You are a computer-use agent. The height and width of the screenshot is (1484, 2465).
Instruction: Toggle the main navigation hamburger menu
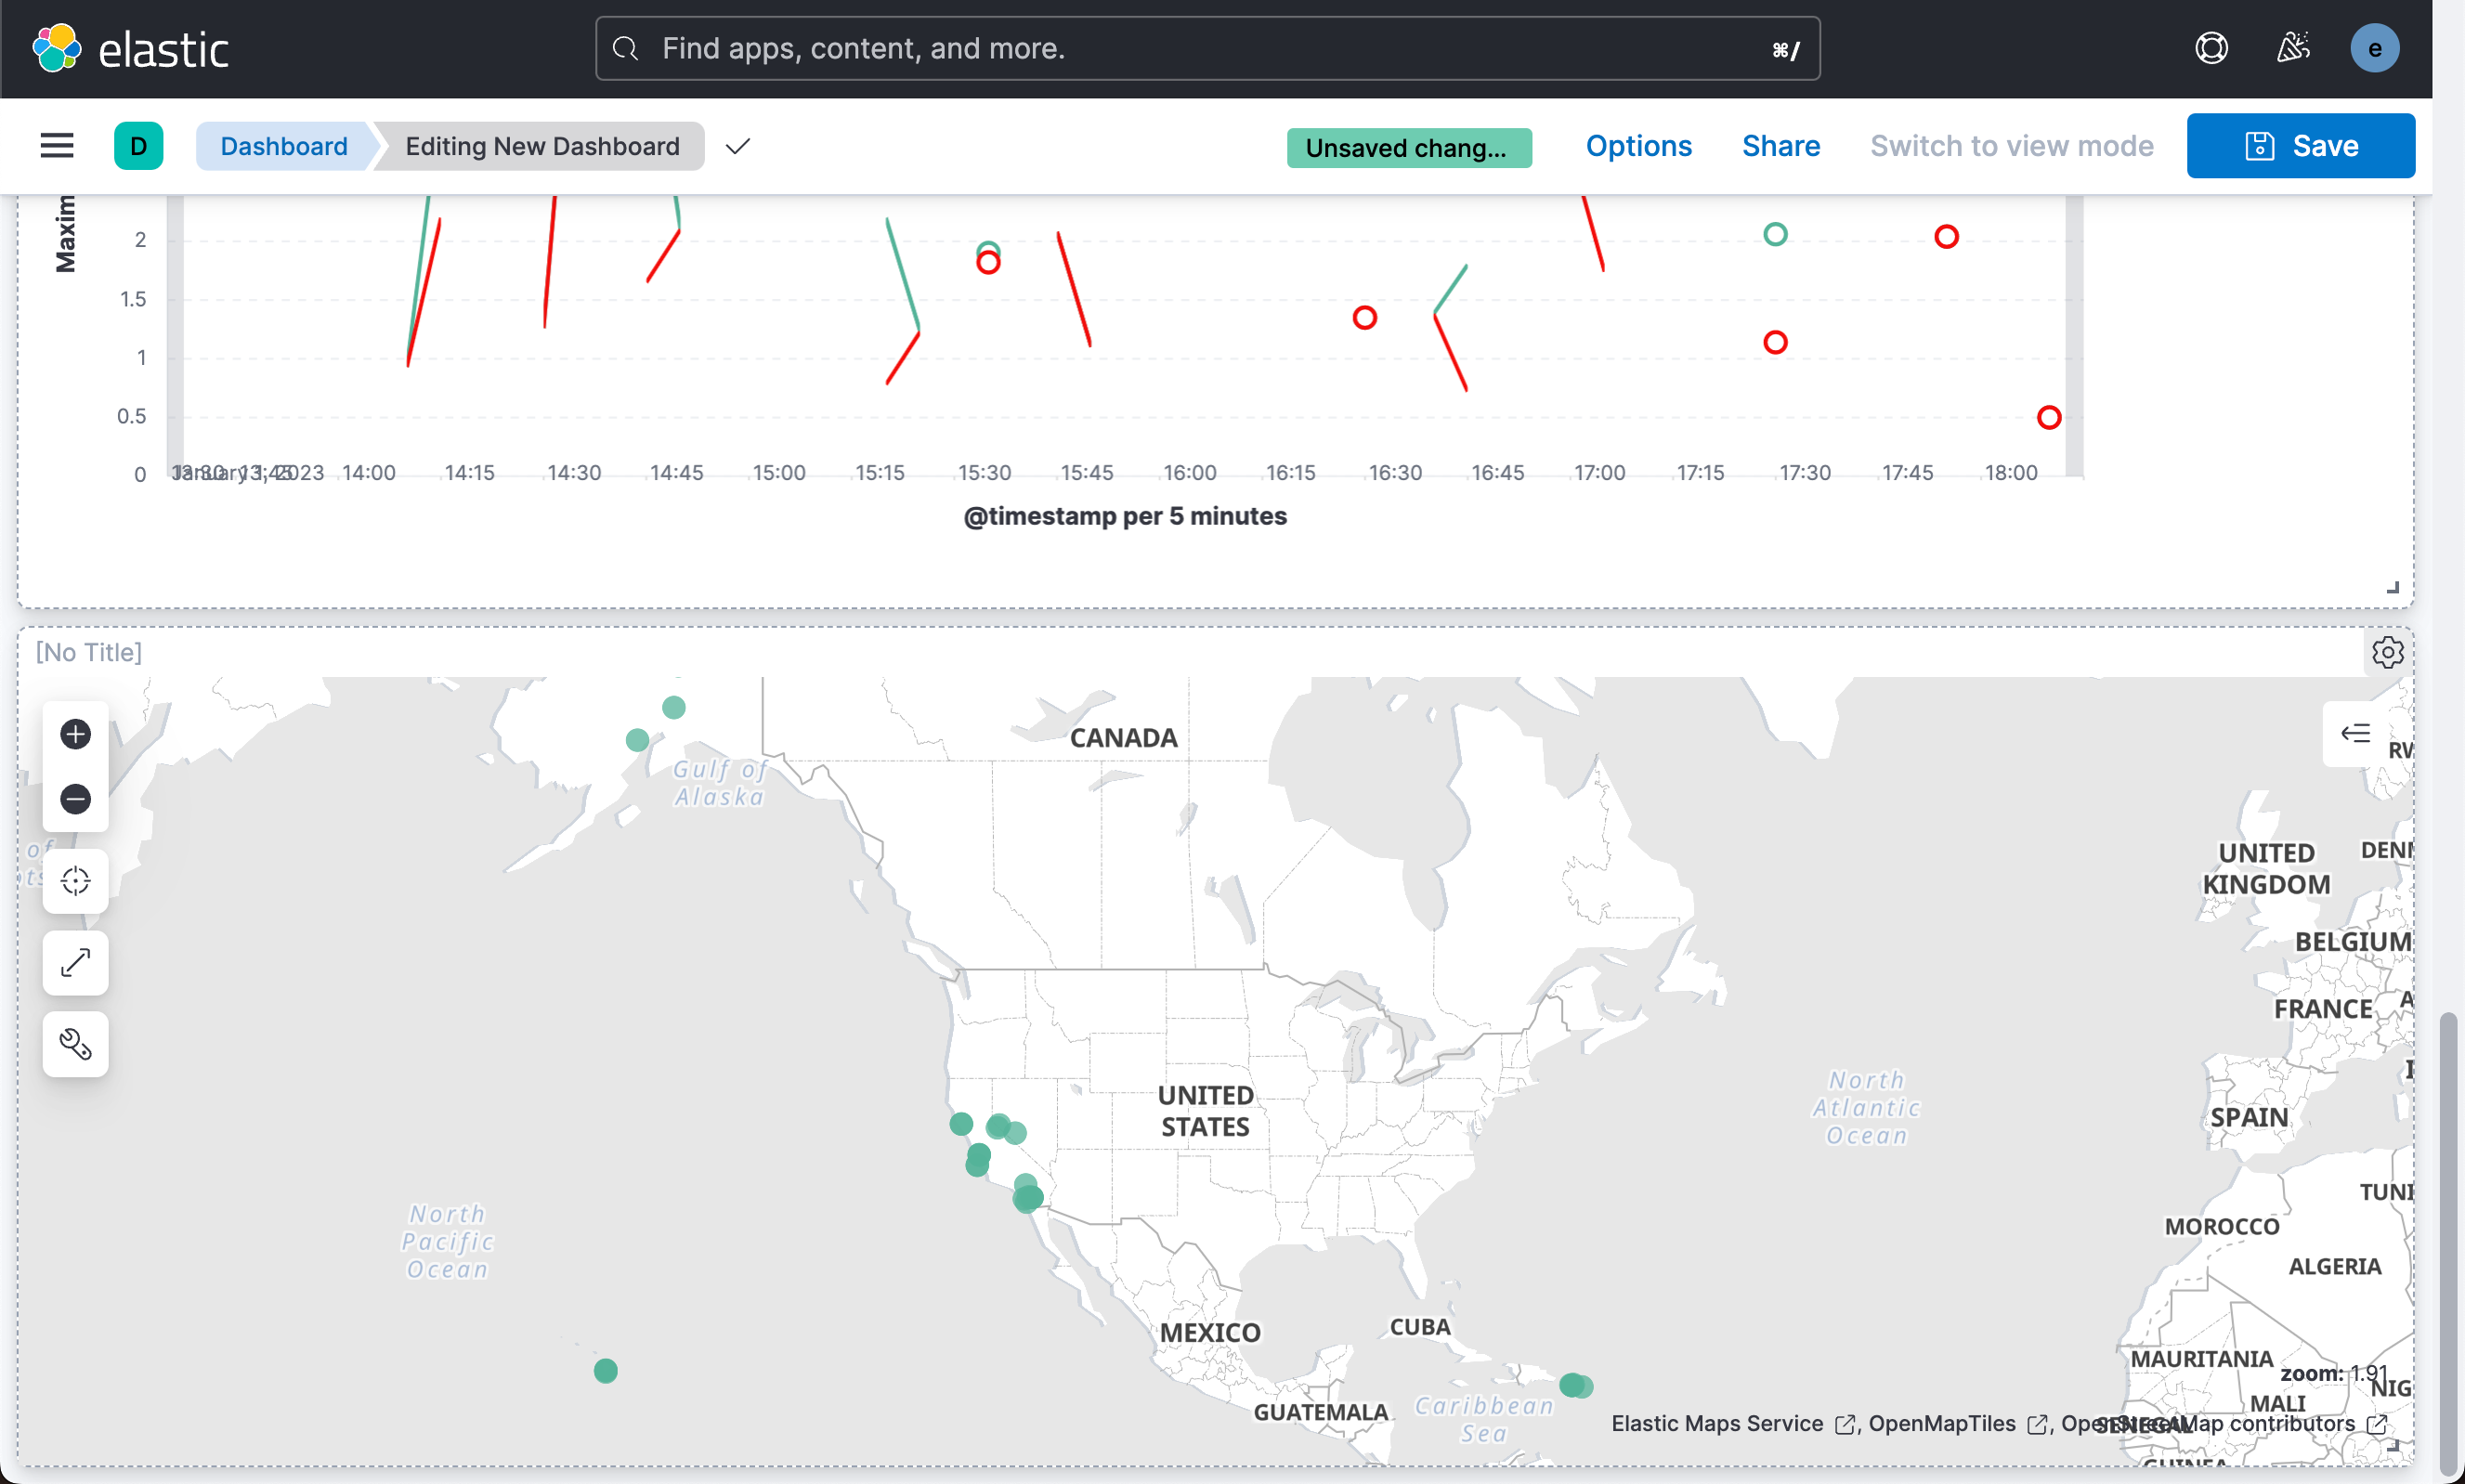pos(57,146)
